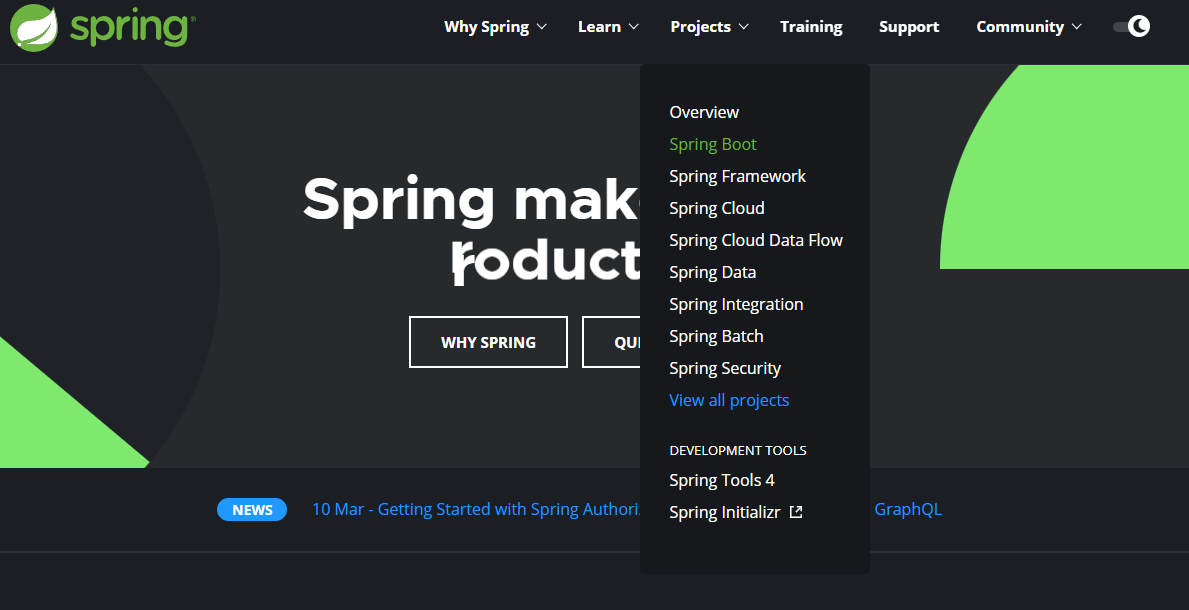Open Spring Tools 4 entry

coord(722,480)
